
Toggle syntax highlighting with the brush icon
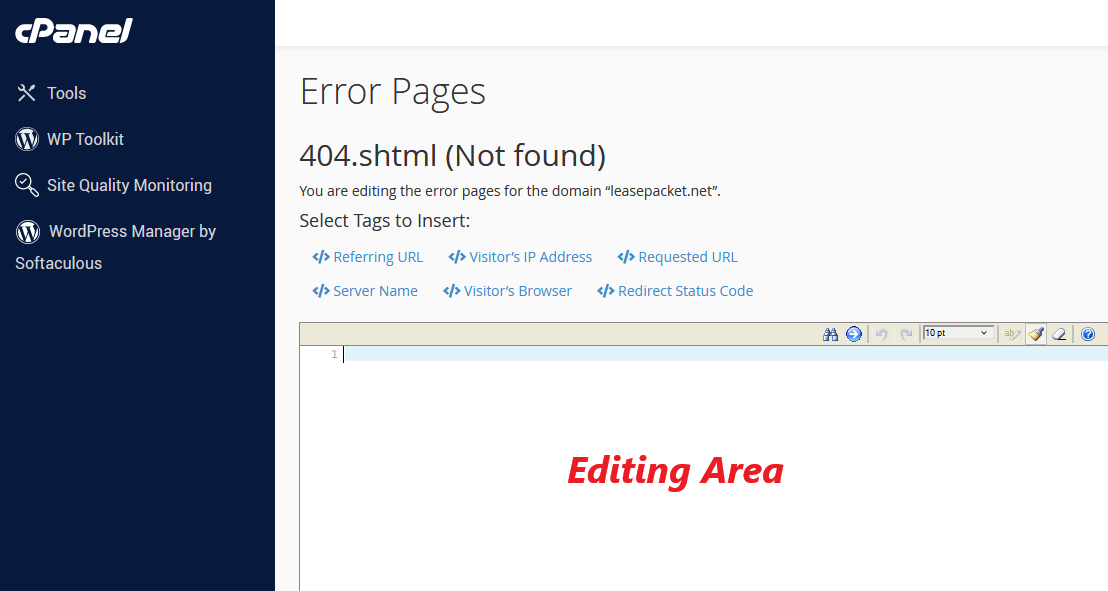(x=1036, y=334)
